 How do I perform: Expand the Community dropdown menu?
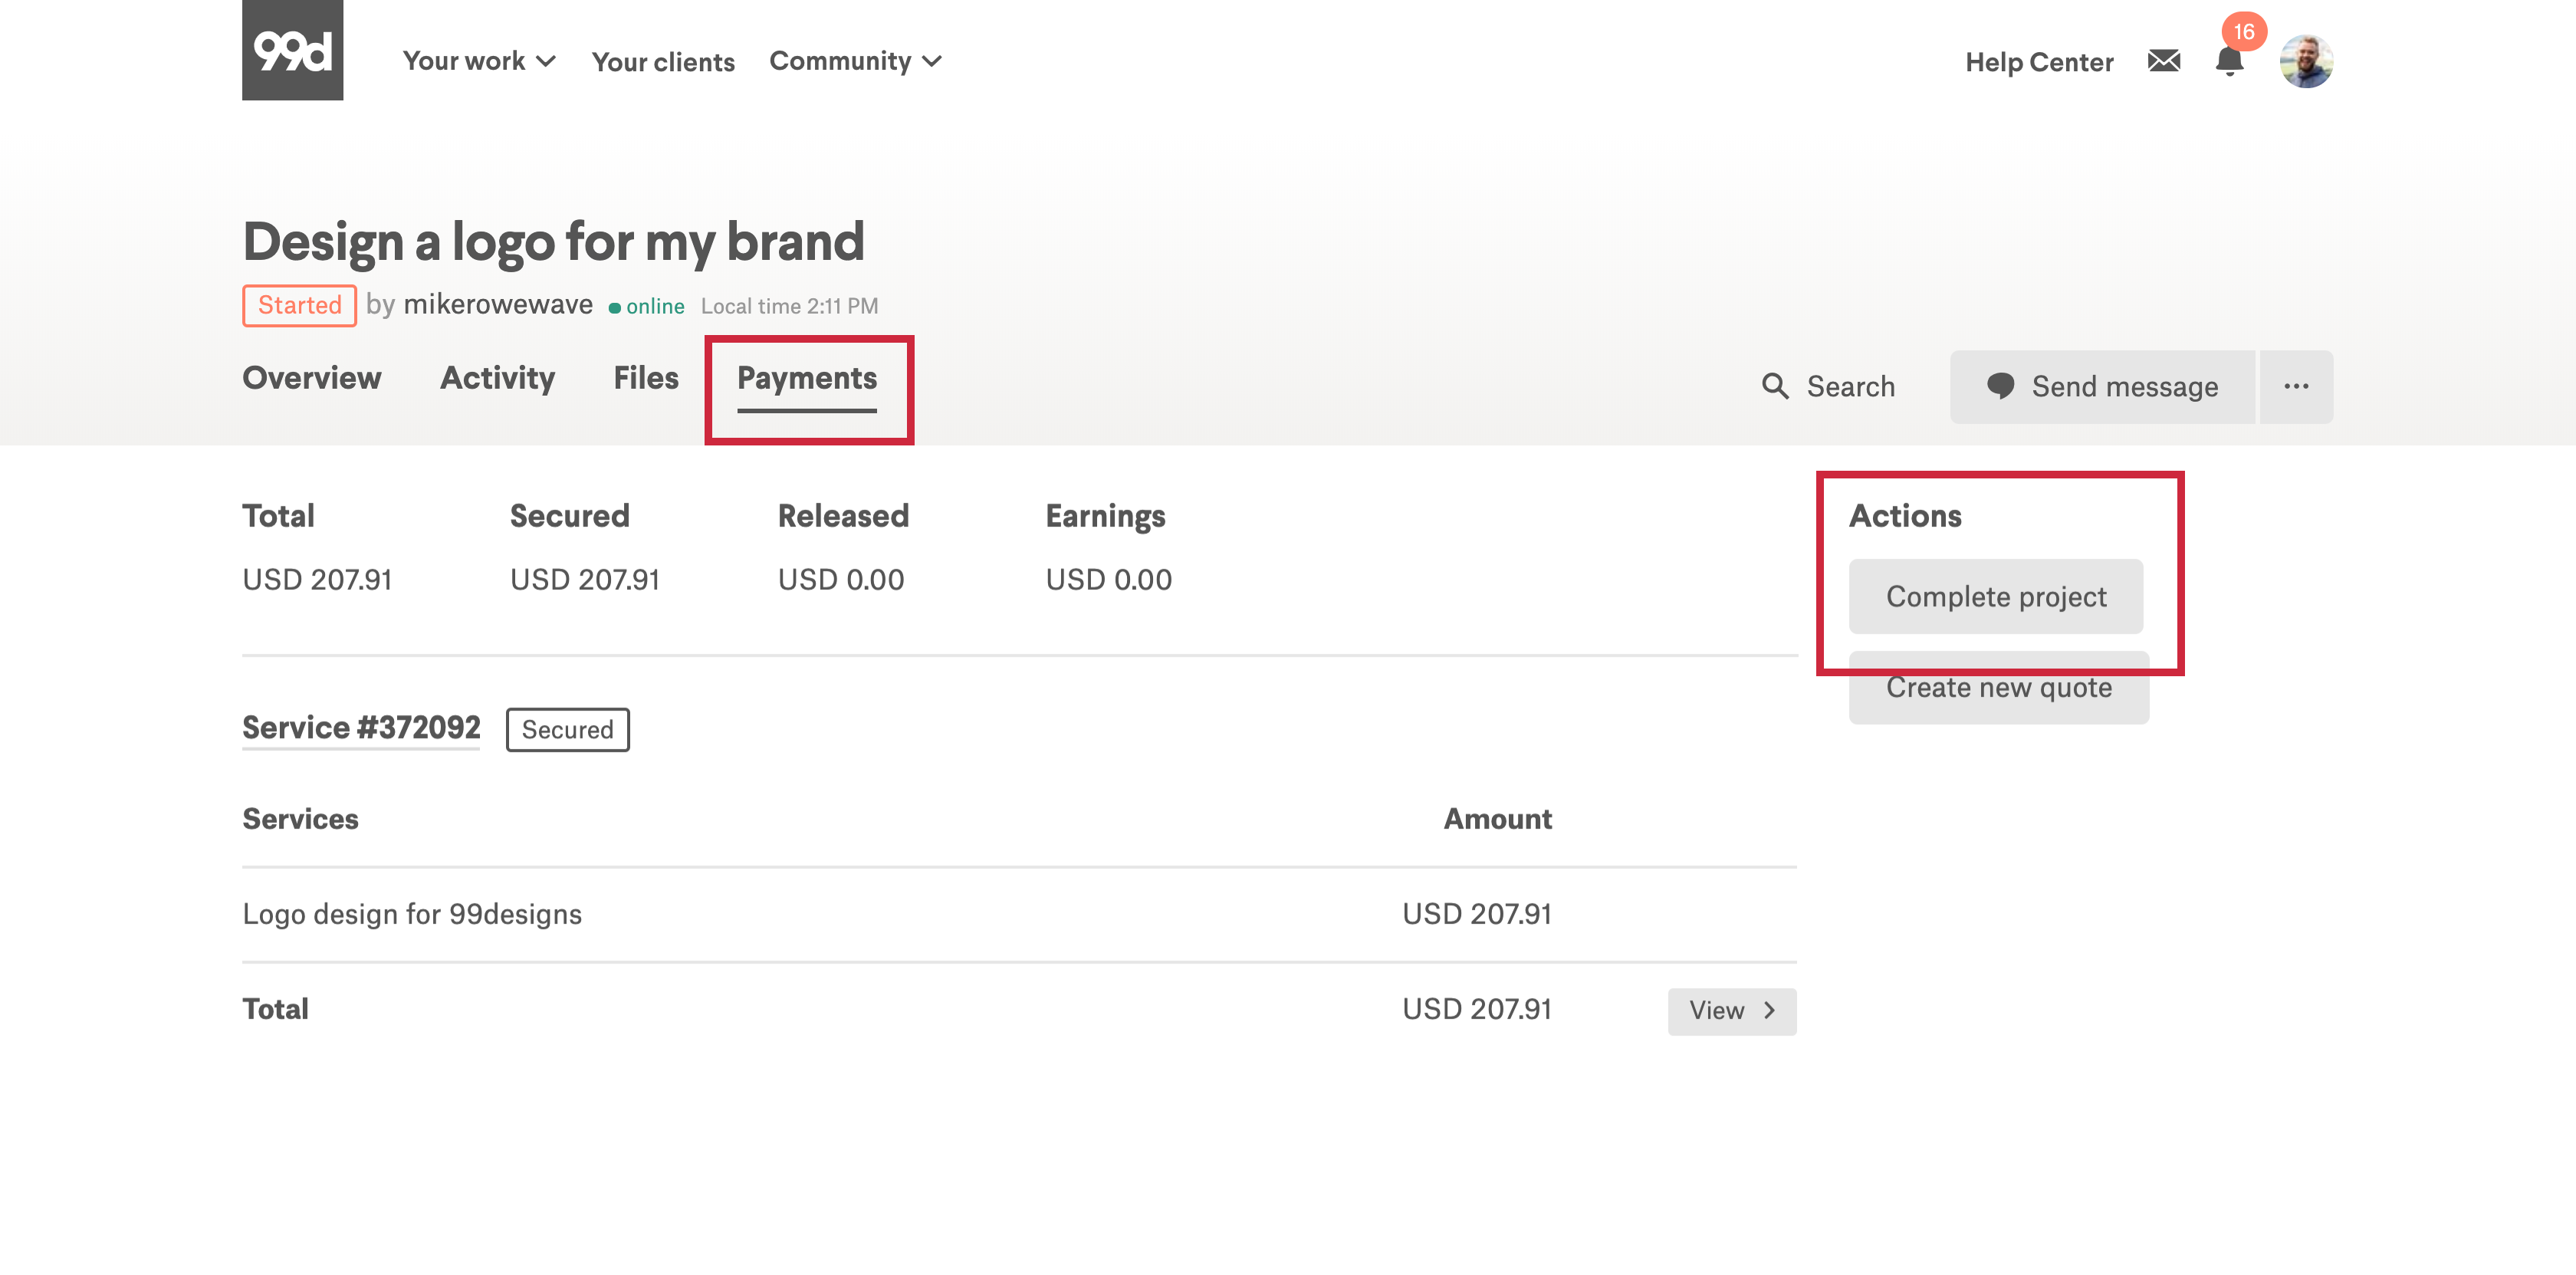[x=855, y=61]
